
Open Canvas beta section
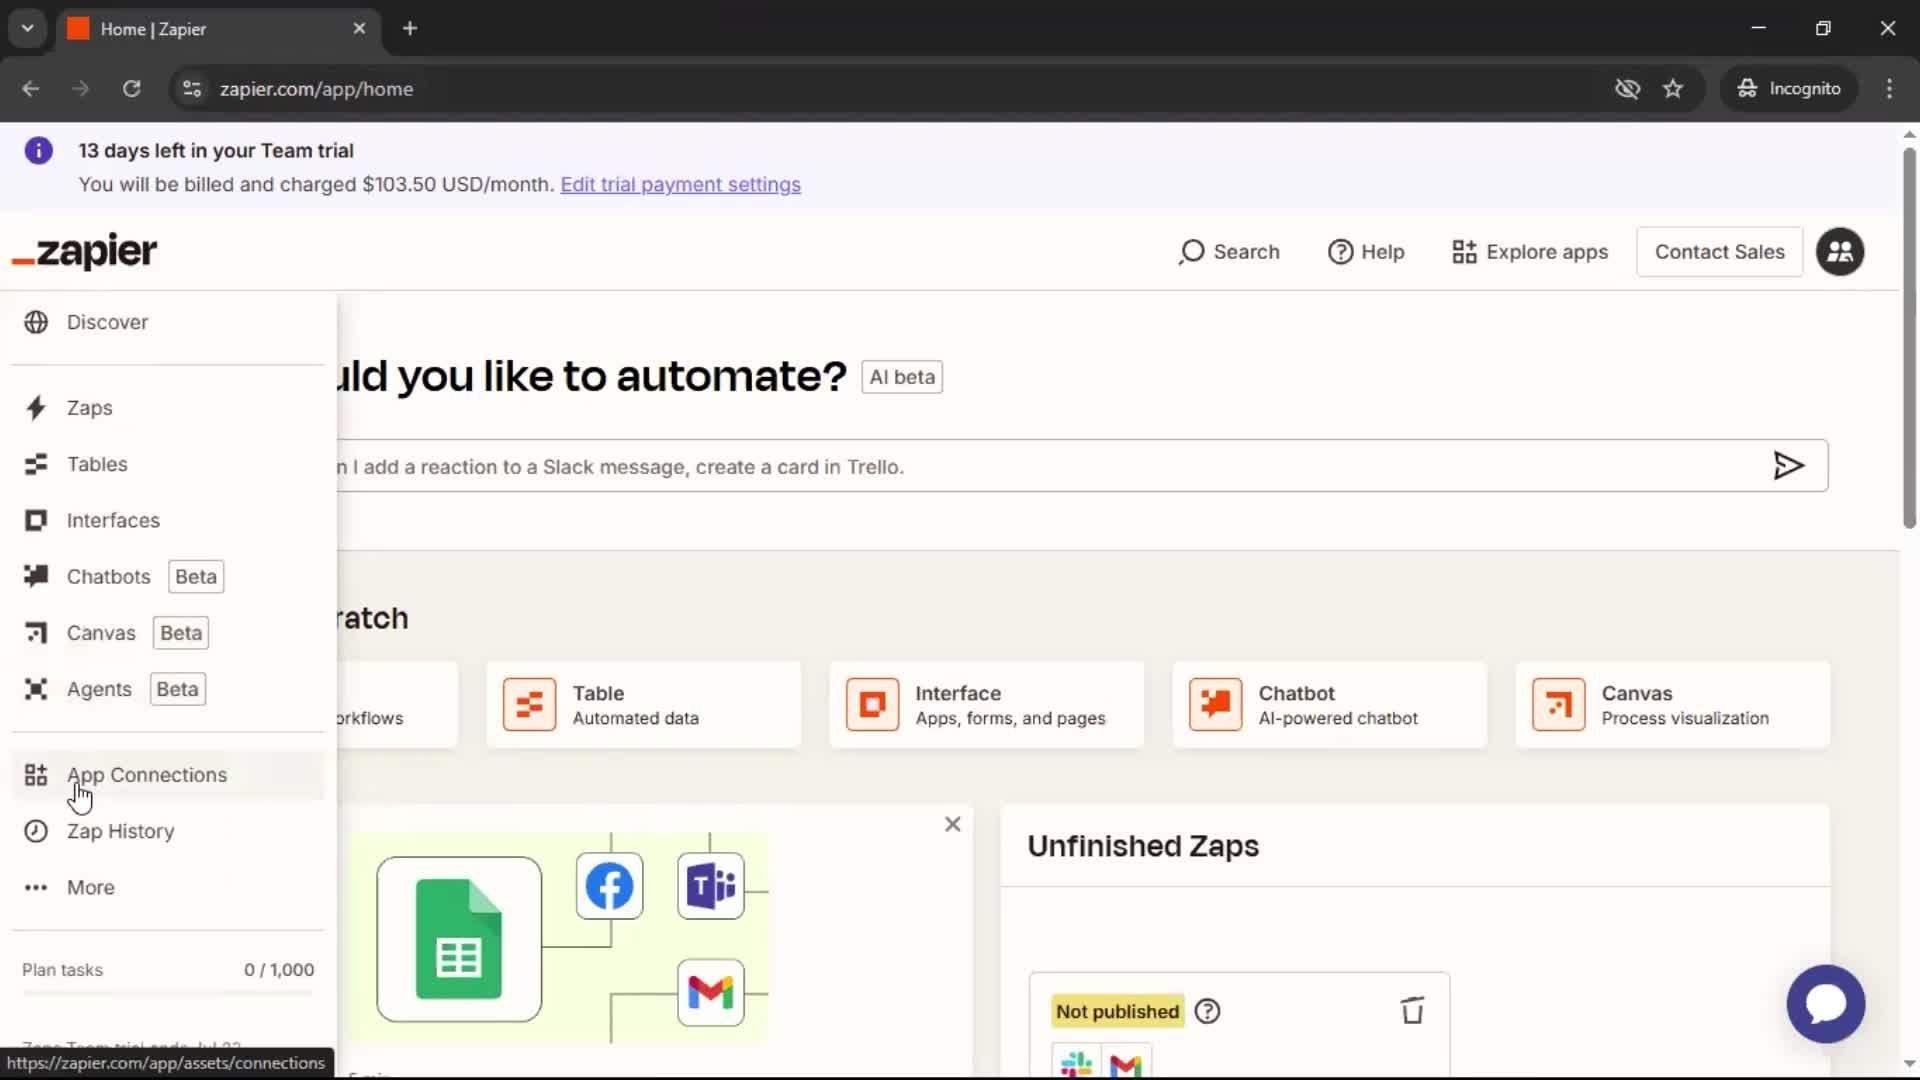click(x=168, y=633)
